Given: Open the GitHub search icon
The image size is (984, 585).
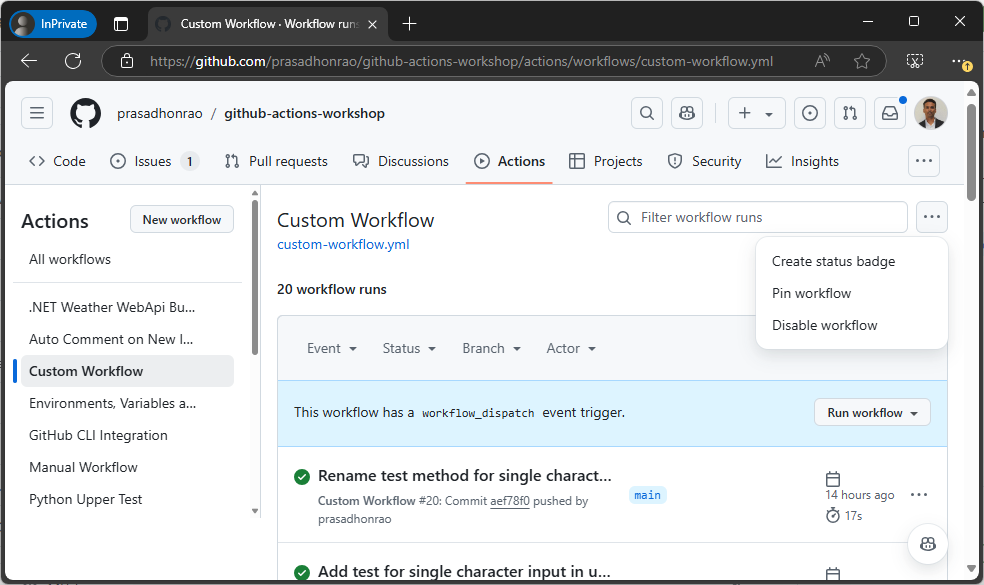Looking at the screenshot, I should click(646, 113).
